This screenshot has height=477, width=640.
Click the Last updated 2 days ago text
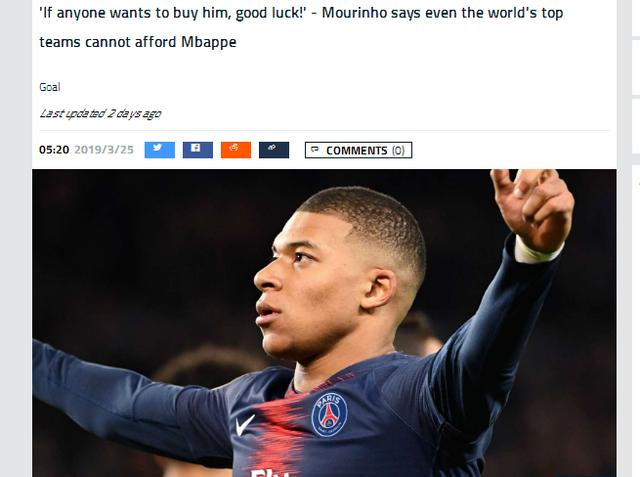click(x=100, y=113)
